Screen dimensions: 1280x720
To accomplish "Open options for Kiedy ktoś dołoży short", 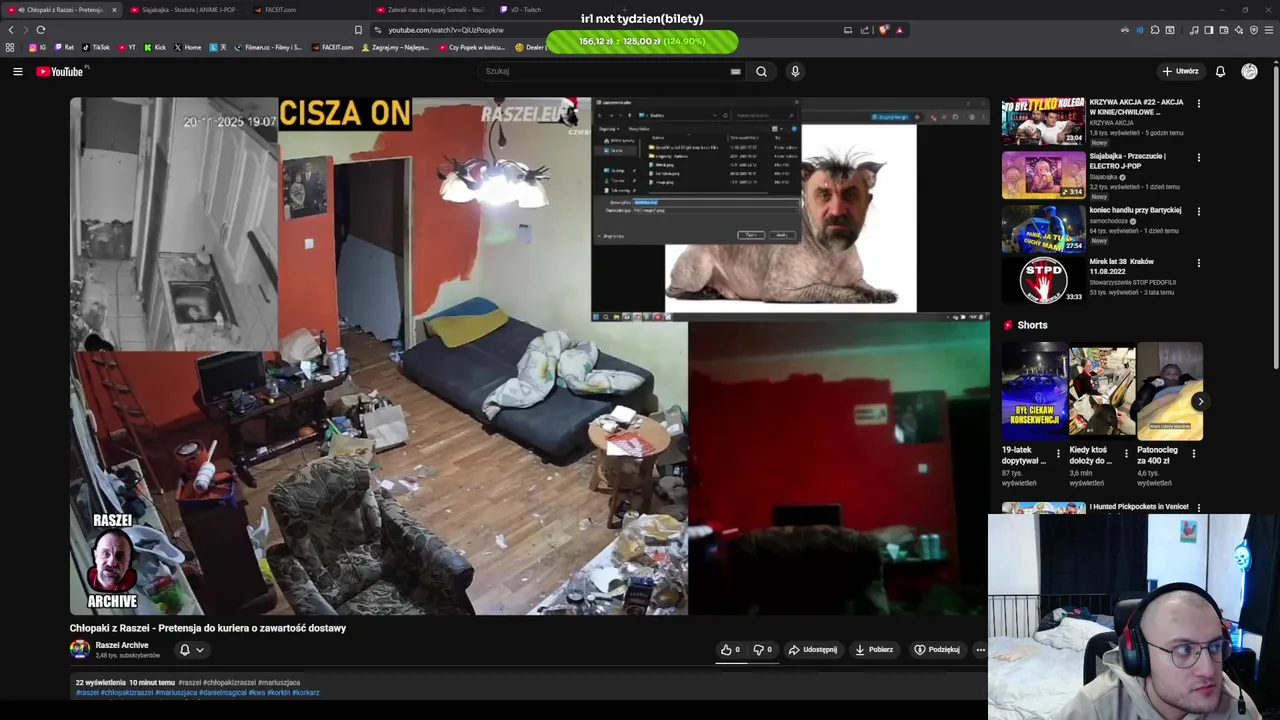I will pos(1126,453).
